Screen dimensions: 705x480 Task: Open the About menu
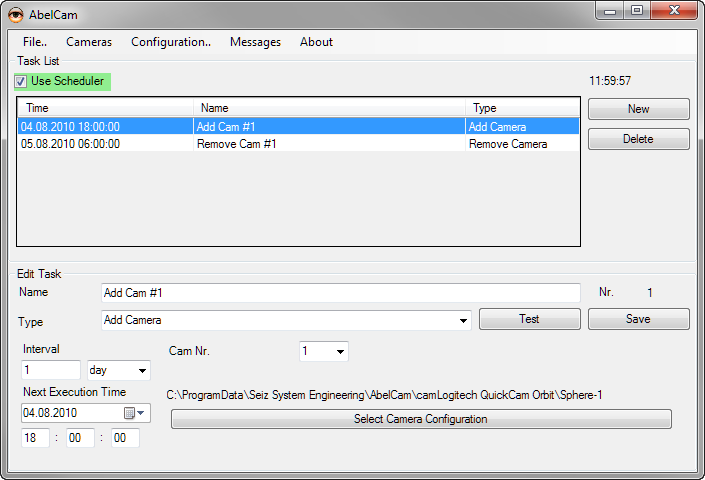tap(316, 42)
